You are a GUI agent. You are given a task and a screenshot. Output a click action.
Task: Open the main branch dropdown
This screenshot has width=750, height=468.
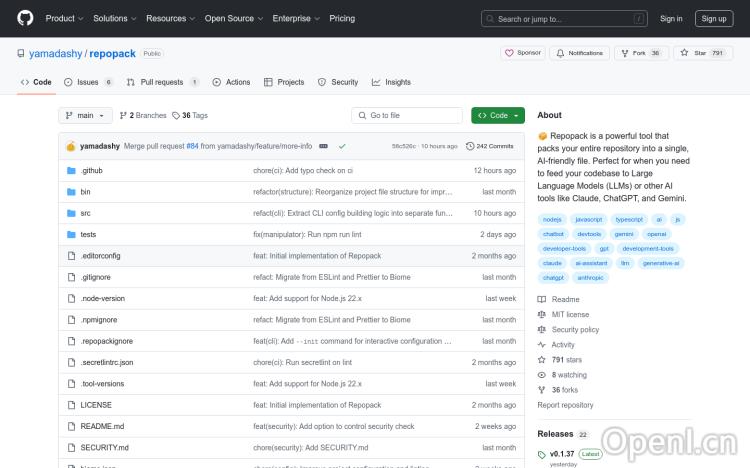[x=85, y=116]
